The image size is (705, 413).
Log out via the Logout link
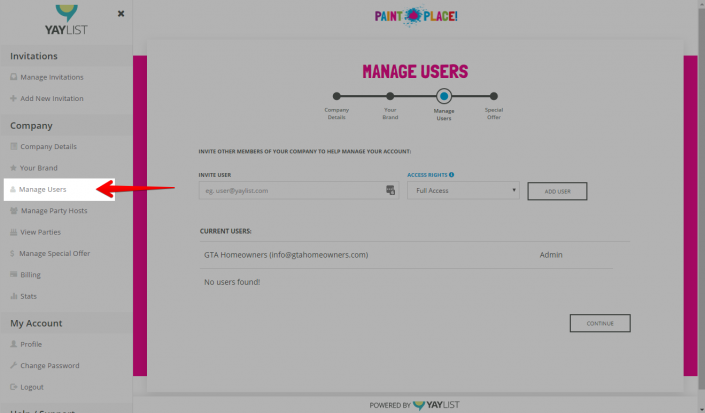[32, 387]
